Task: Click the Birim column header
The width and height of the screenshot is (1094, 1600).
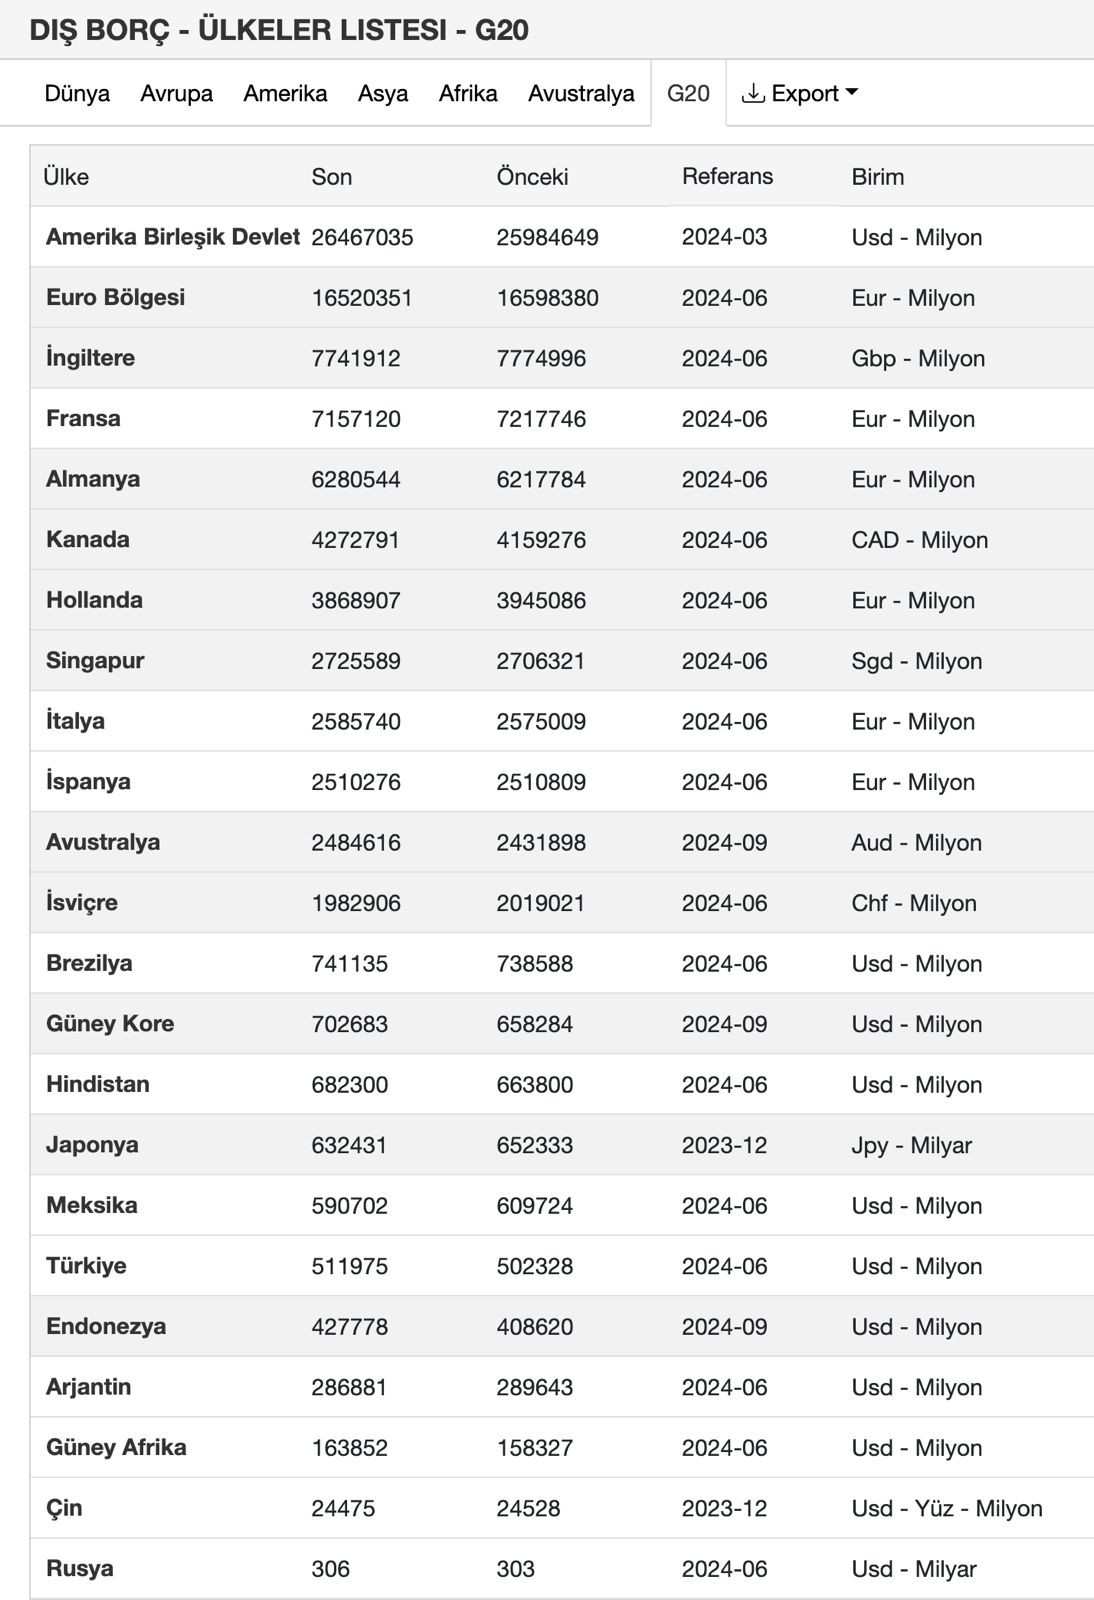Action: point(877,177)
